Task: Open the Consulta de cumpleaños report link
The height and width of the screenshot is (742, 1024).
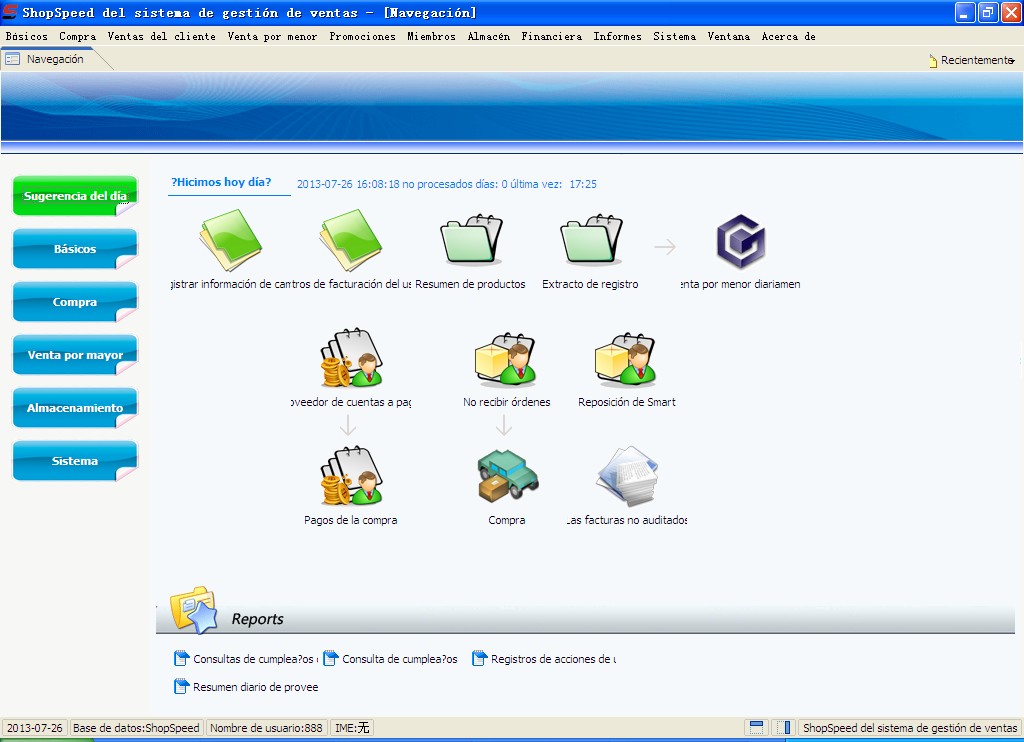Action: (x=400, y=659)
